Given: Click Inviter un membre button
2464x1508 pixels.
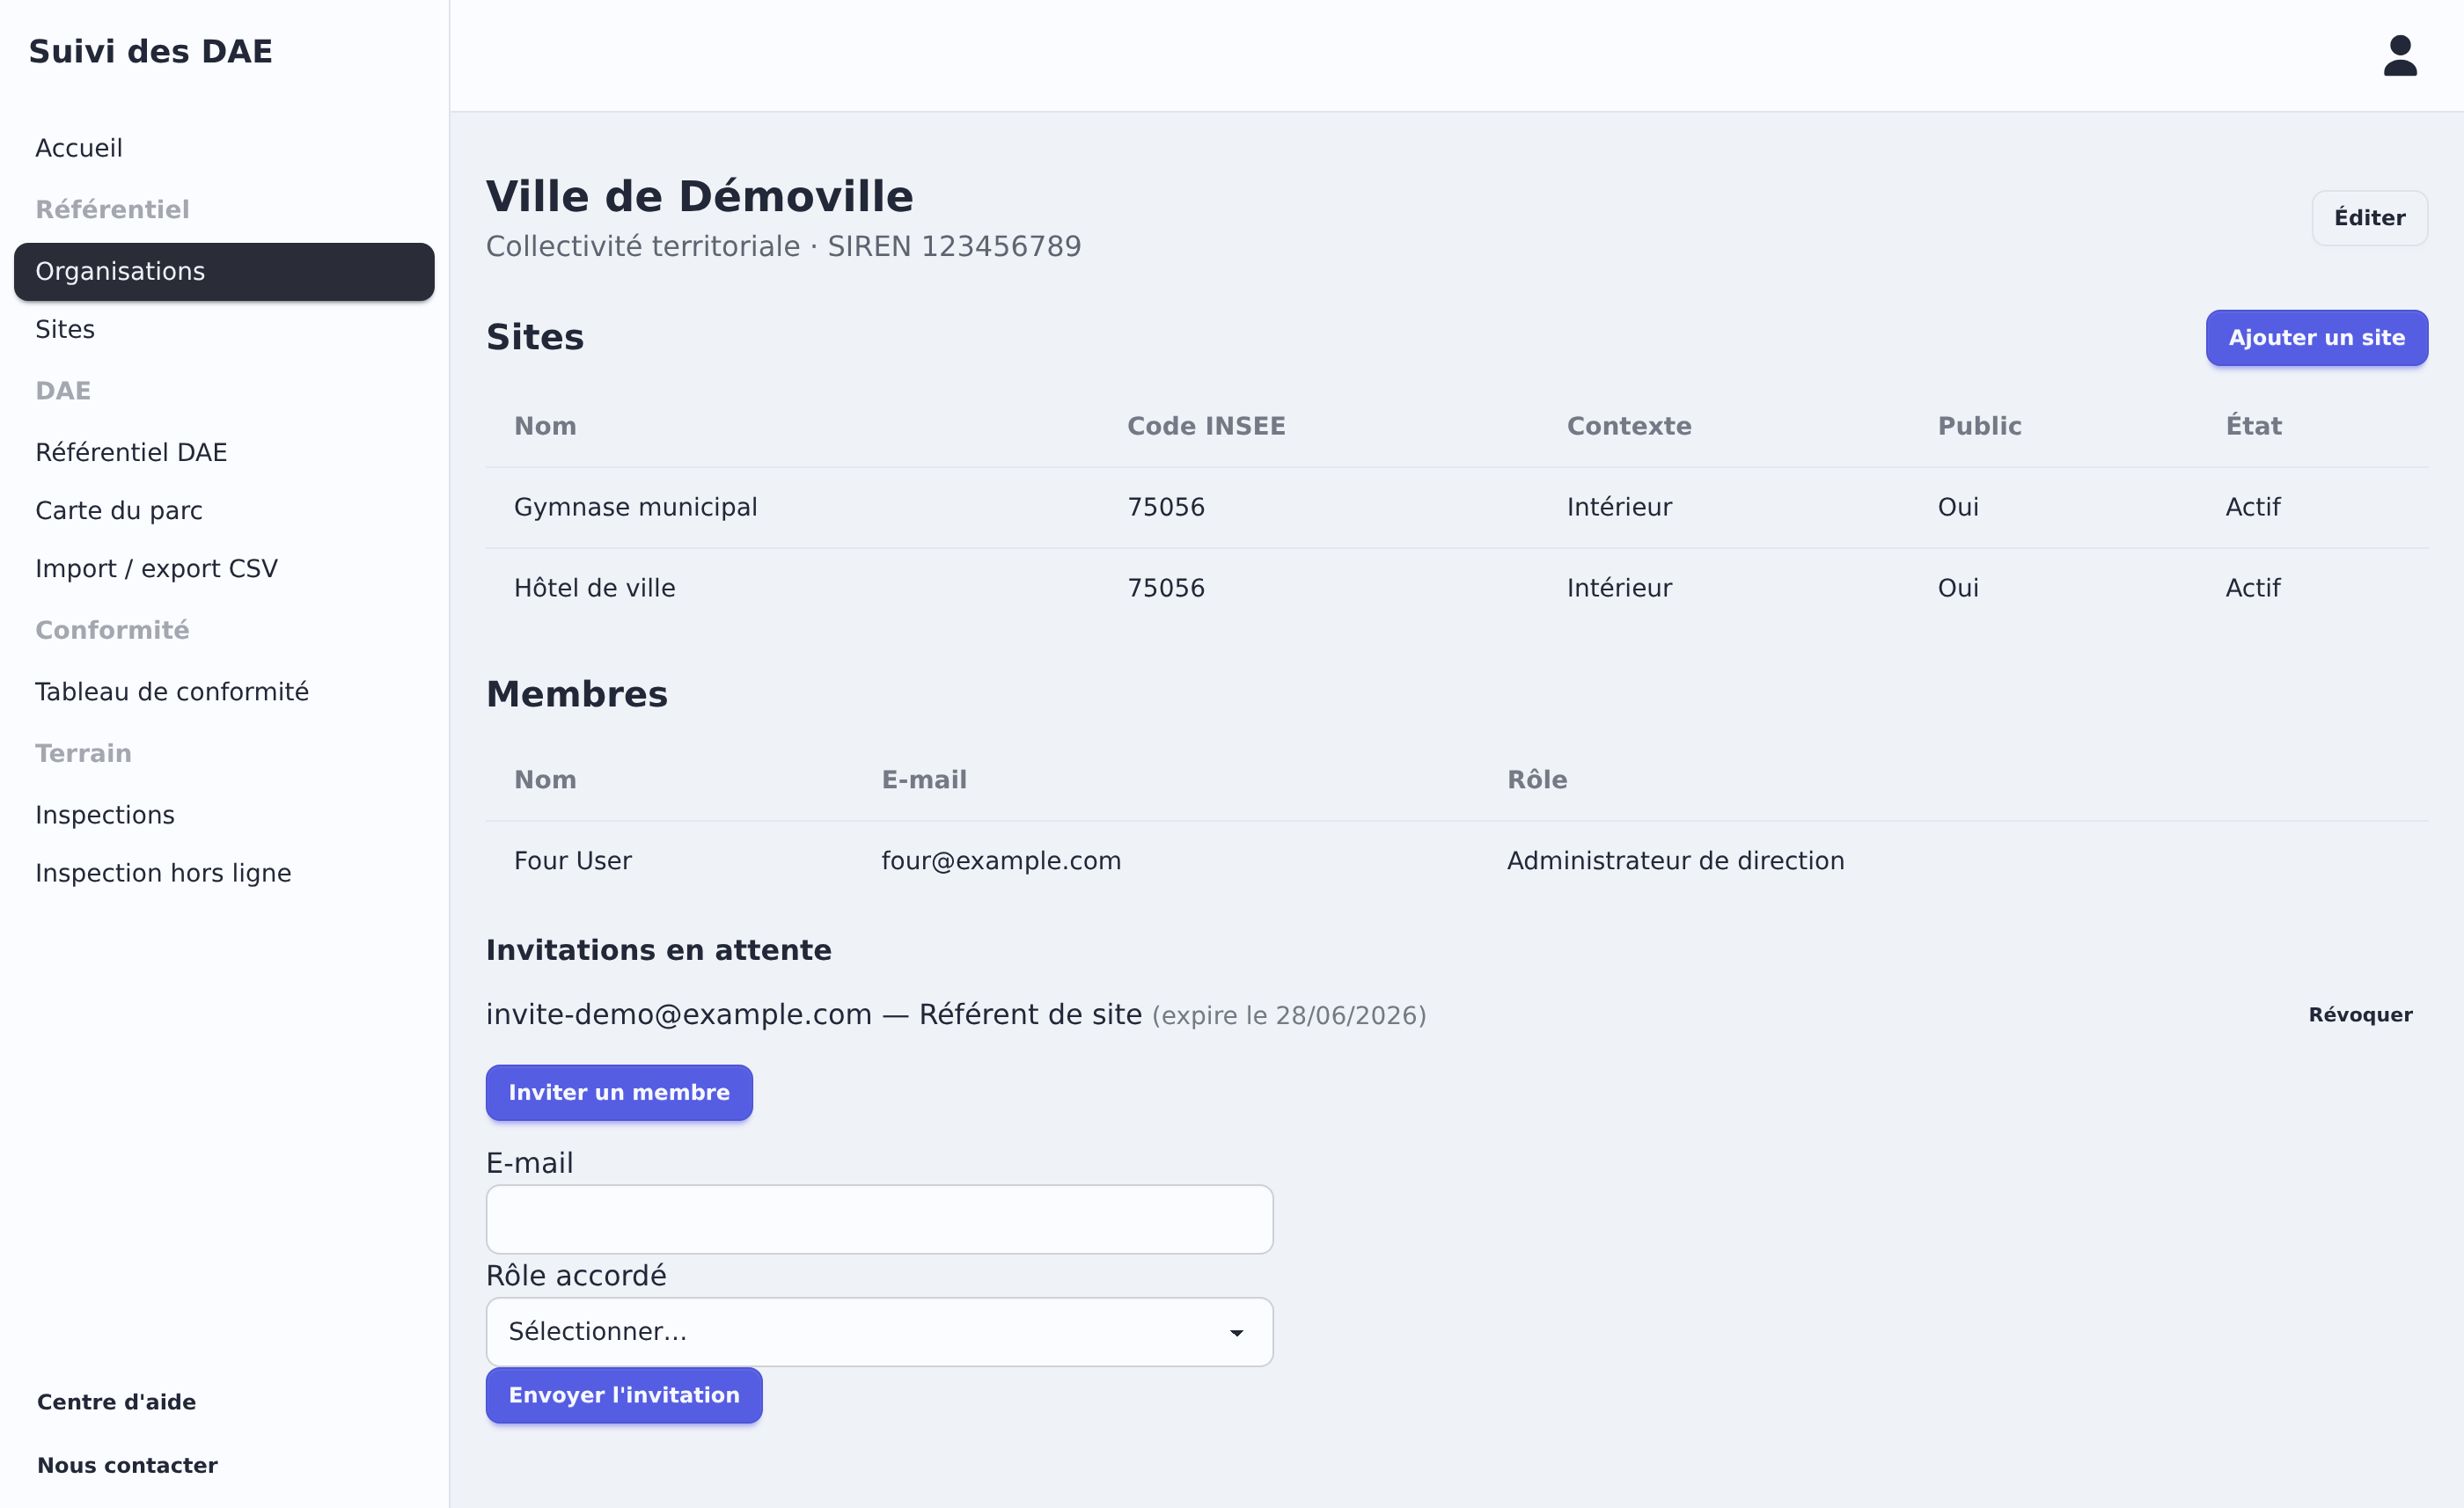Looking at the screenshot, I should point(619,1092).
